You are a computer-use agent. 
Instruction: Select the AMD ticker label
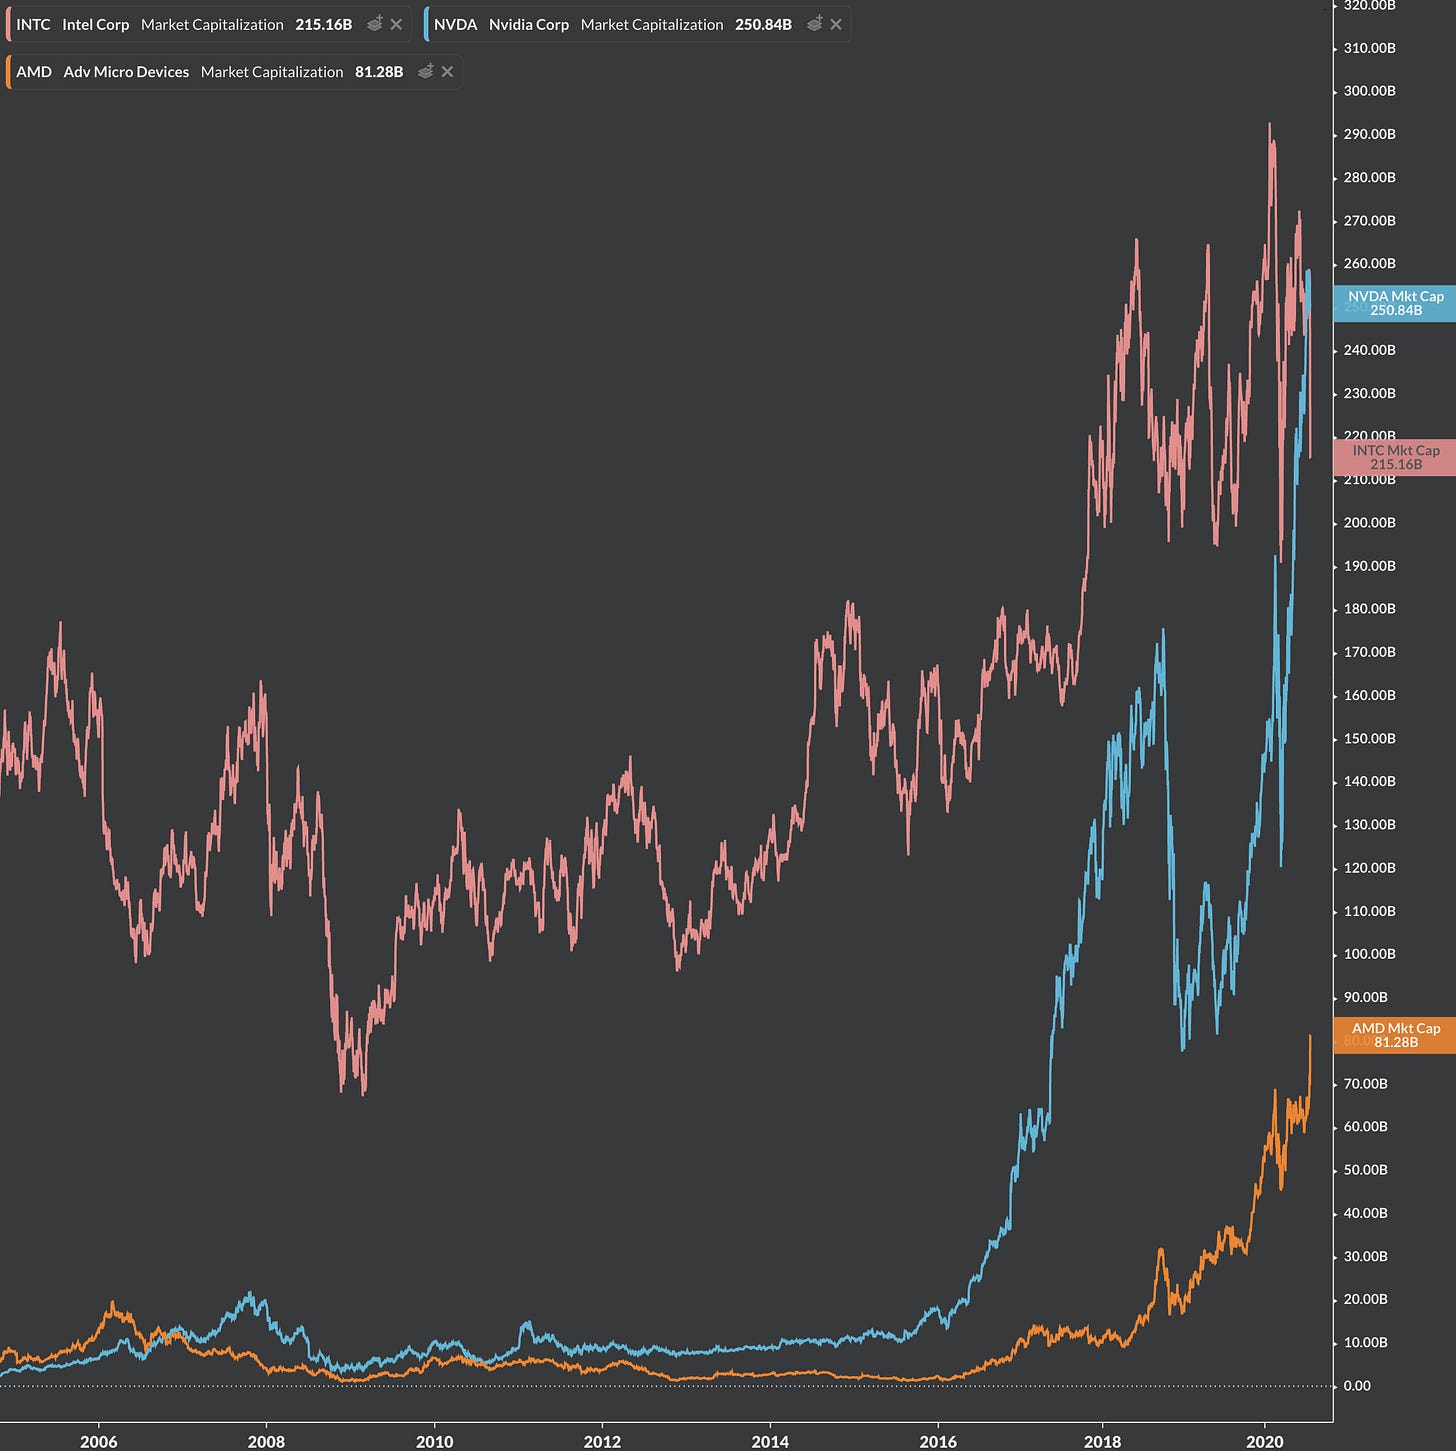click(34, 72)
